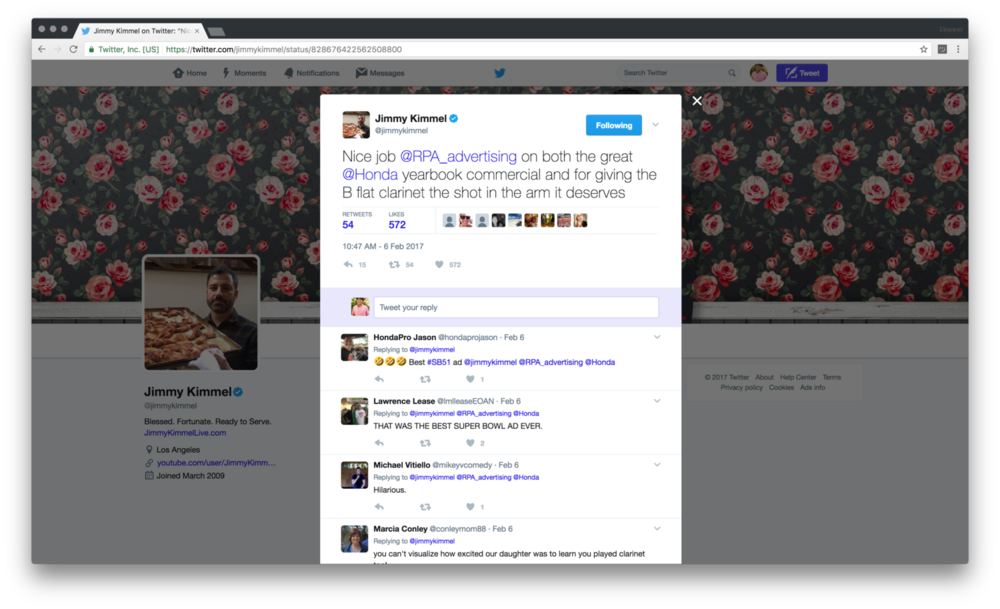Retweet Jimmy Kimmel's main tweet

(394, 265)
